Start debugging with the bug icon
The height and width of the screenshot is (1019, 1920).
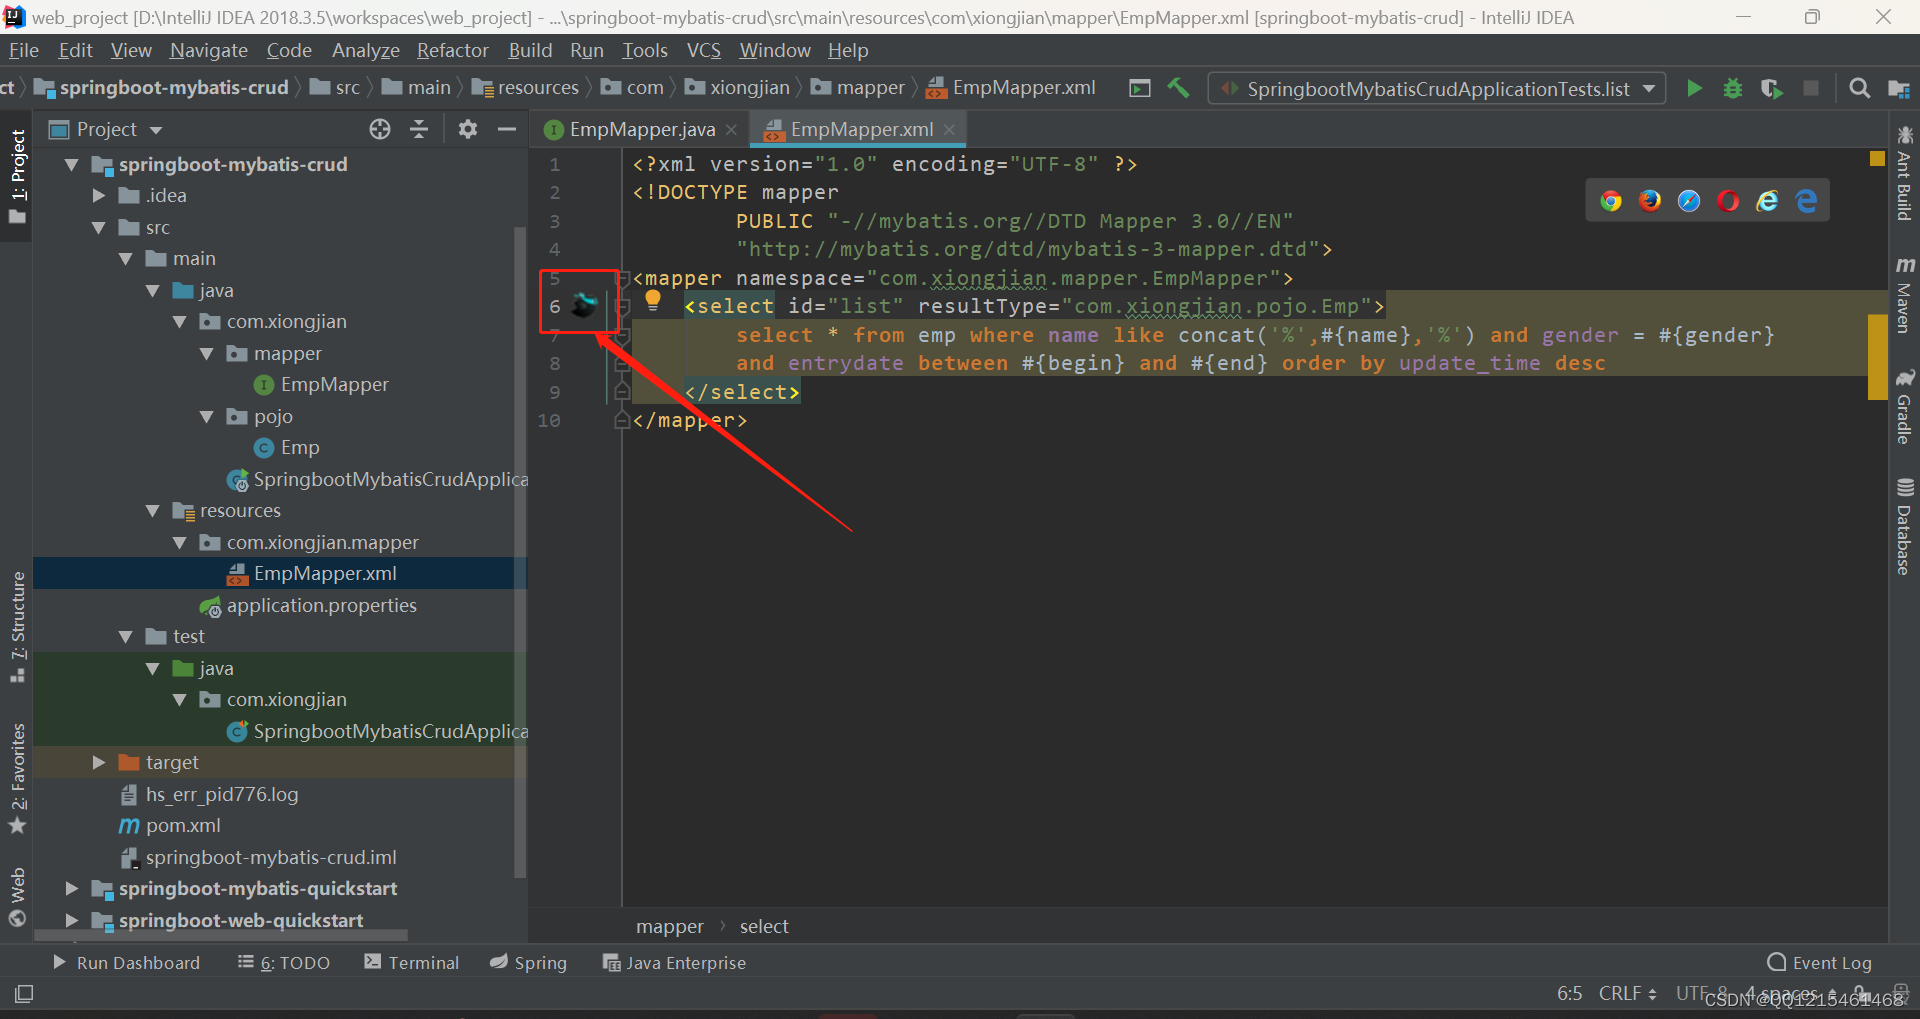(x=1733, y=88)
